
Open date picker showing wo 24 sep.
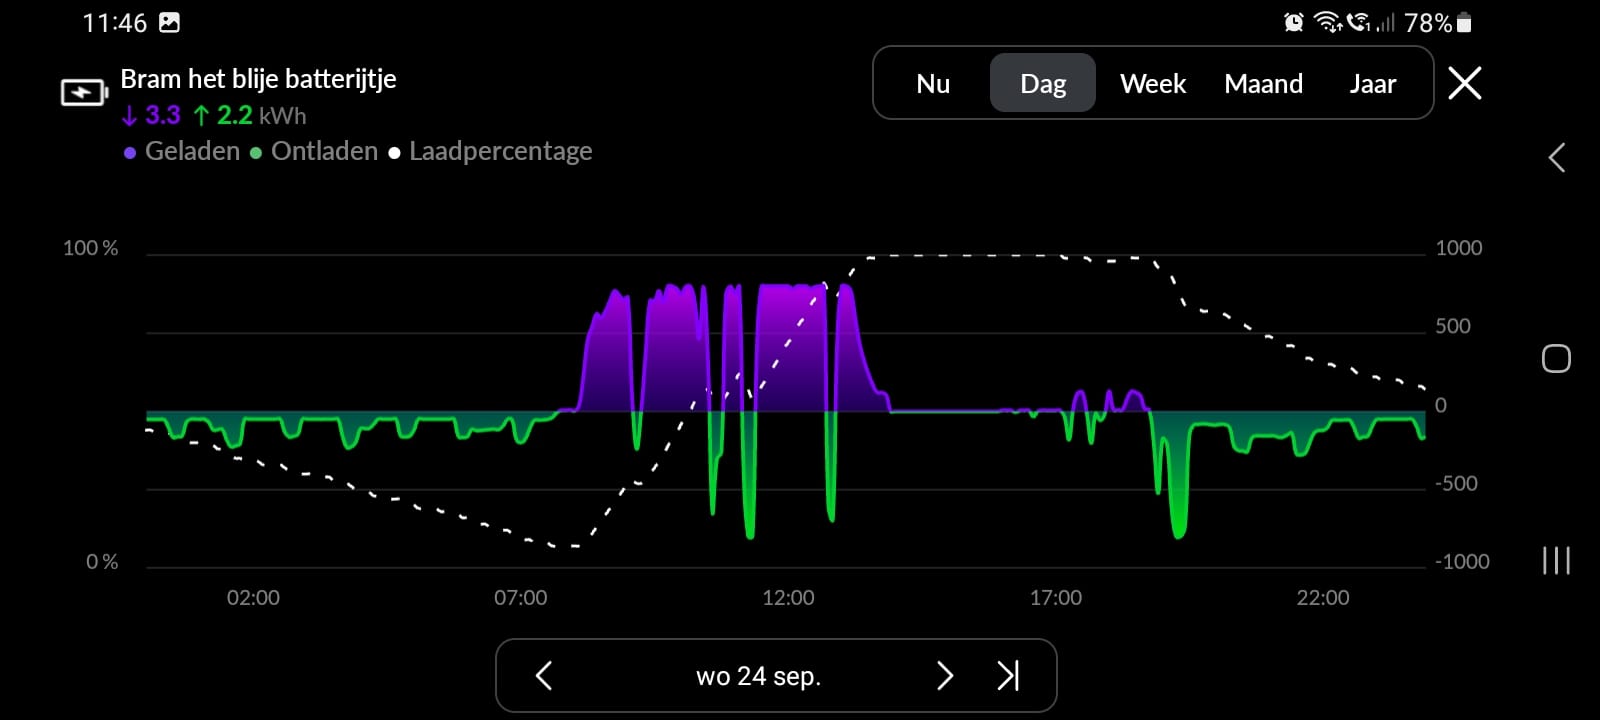758,676
